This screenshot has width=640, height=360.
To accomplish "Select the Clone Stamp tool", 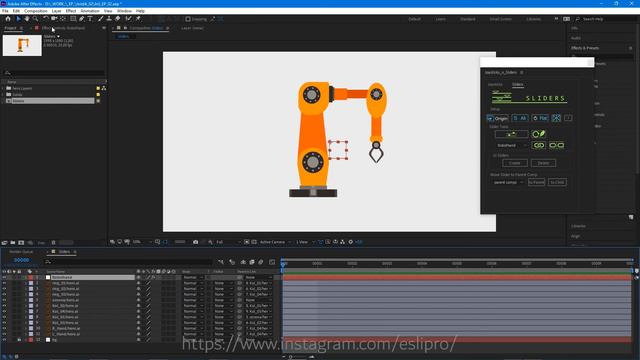I will point(109,19).
